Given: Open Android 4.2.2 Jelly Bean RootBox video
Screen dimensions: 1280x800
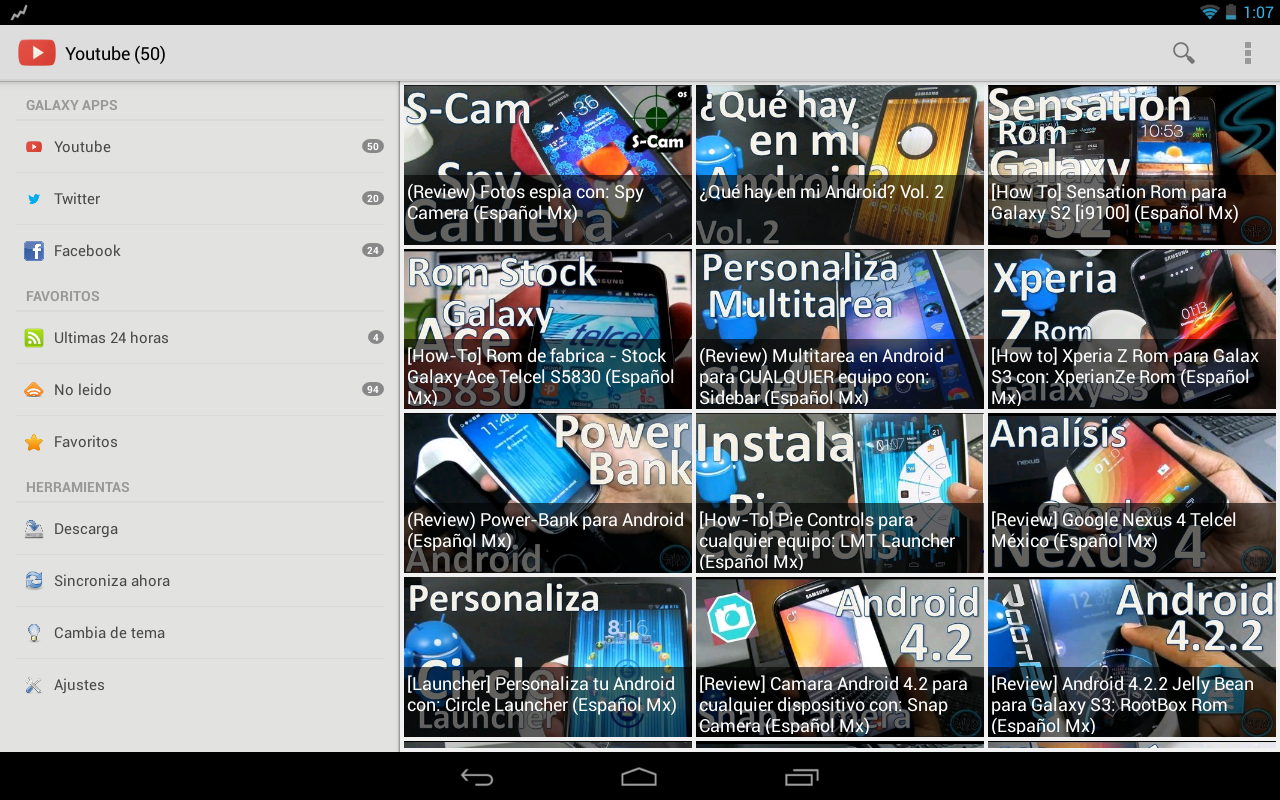Looking at the screenshot, I should pos(1132,657).
